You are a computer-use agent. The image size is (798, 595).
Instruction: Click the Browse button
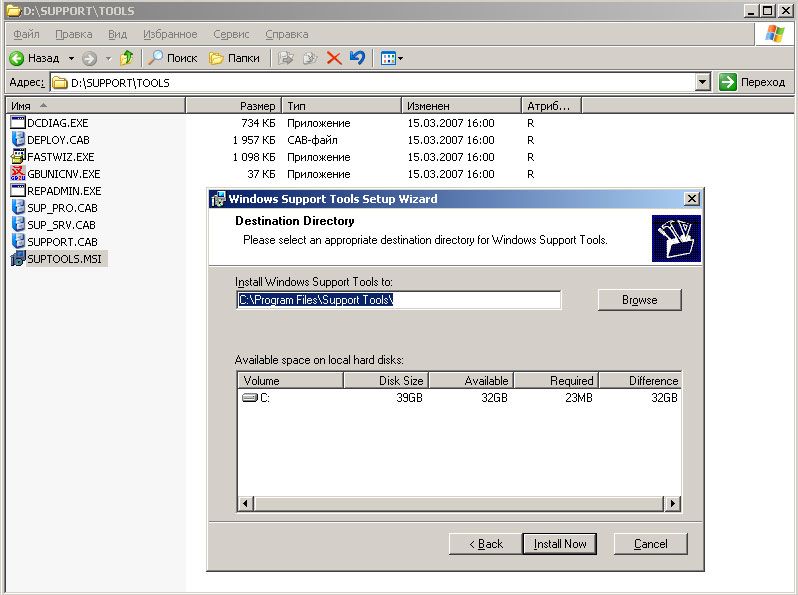[x=639, y=300]
